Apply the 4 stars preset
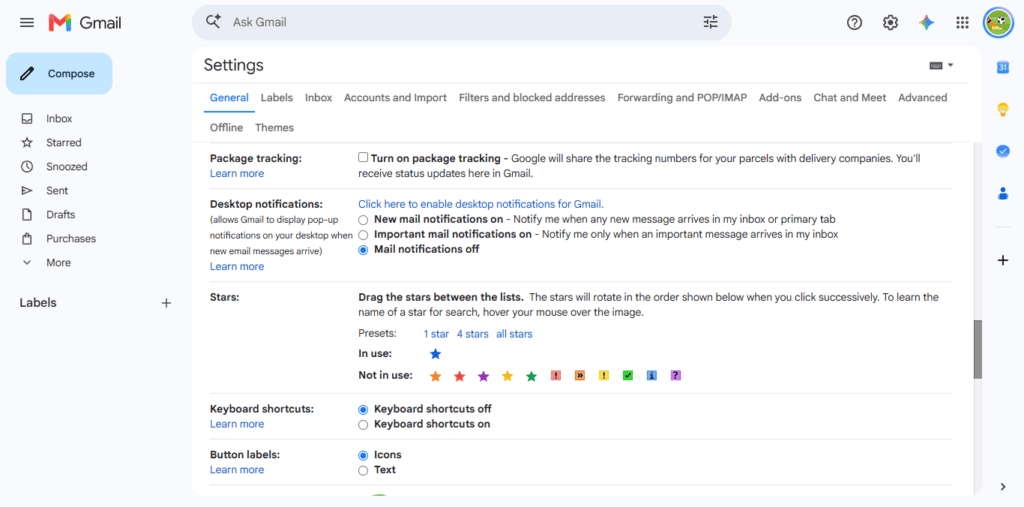The width and height of the screenshot is (1024, 507). (x=473, y=334)
